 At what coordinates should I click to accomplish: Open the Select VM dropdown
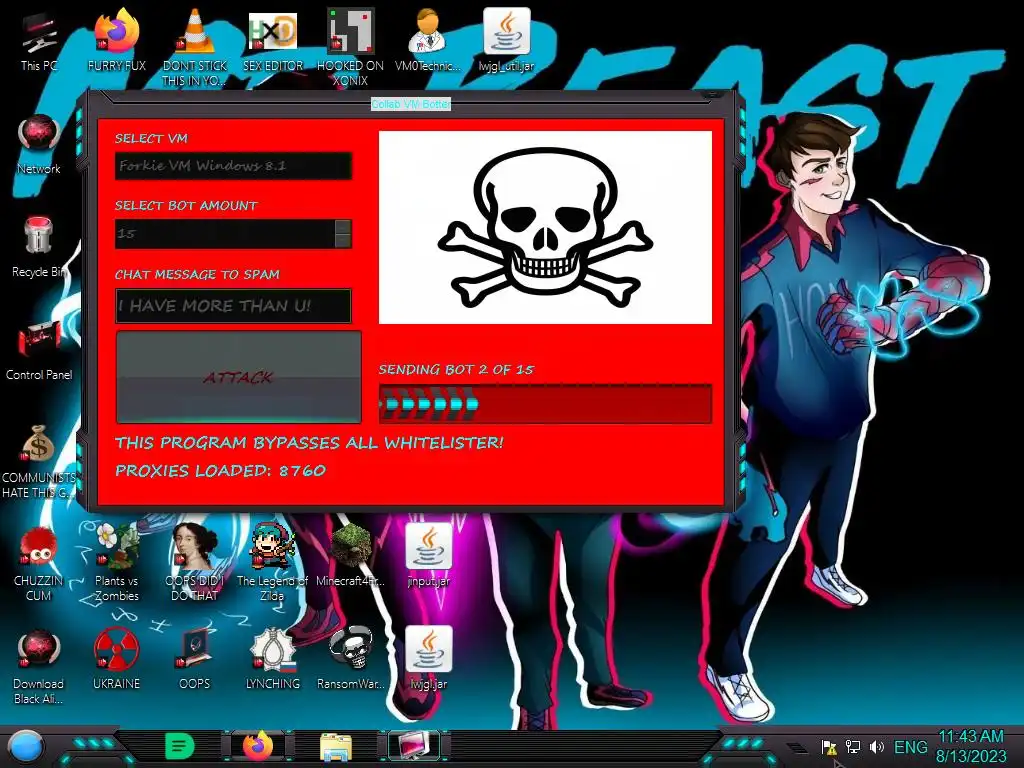pyautogui.click(x=233, y=166)
